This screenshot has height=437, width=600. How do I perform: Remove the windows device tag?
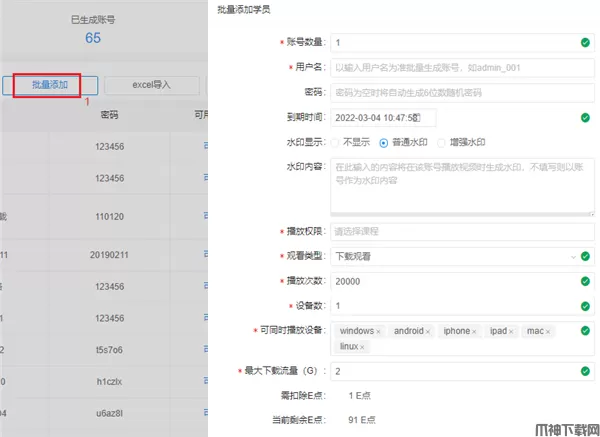pos(378,331)
